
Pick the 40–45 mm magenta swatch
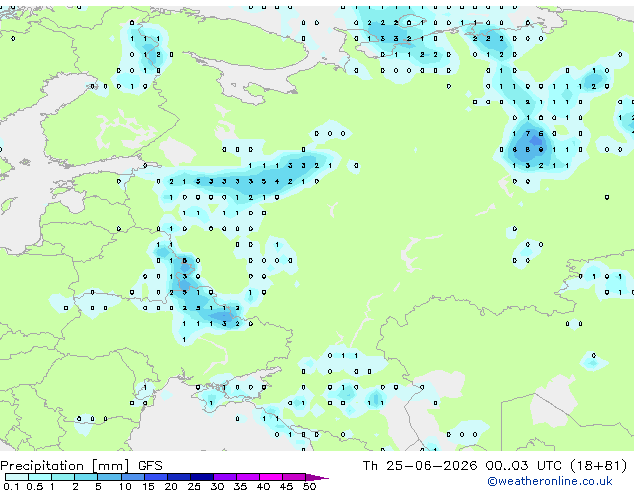(x=271, y=477)
